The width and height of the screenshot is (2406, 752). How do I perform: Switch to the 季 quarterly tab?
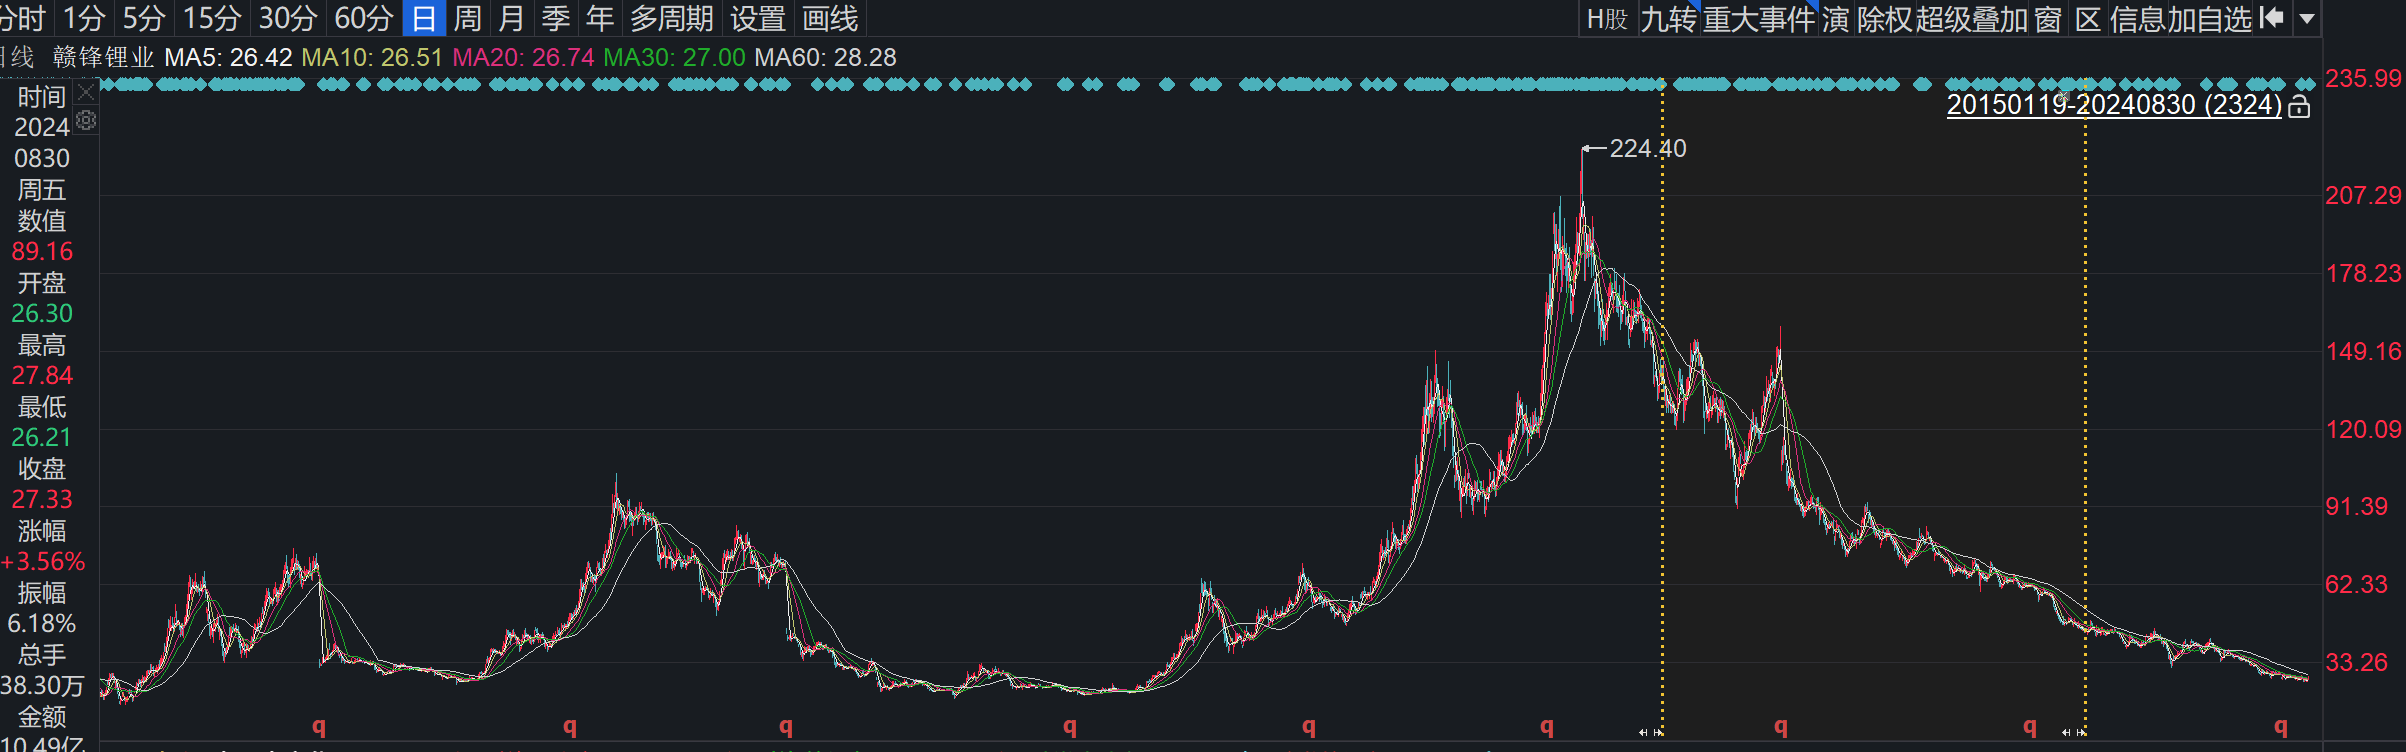pyautogui.click(x=556, y=18)
